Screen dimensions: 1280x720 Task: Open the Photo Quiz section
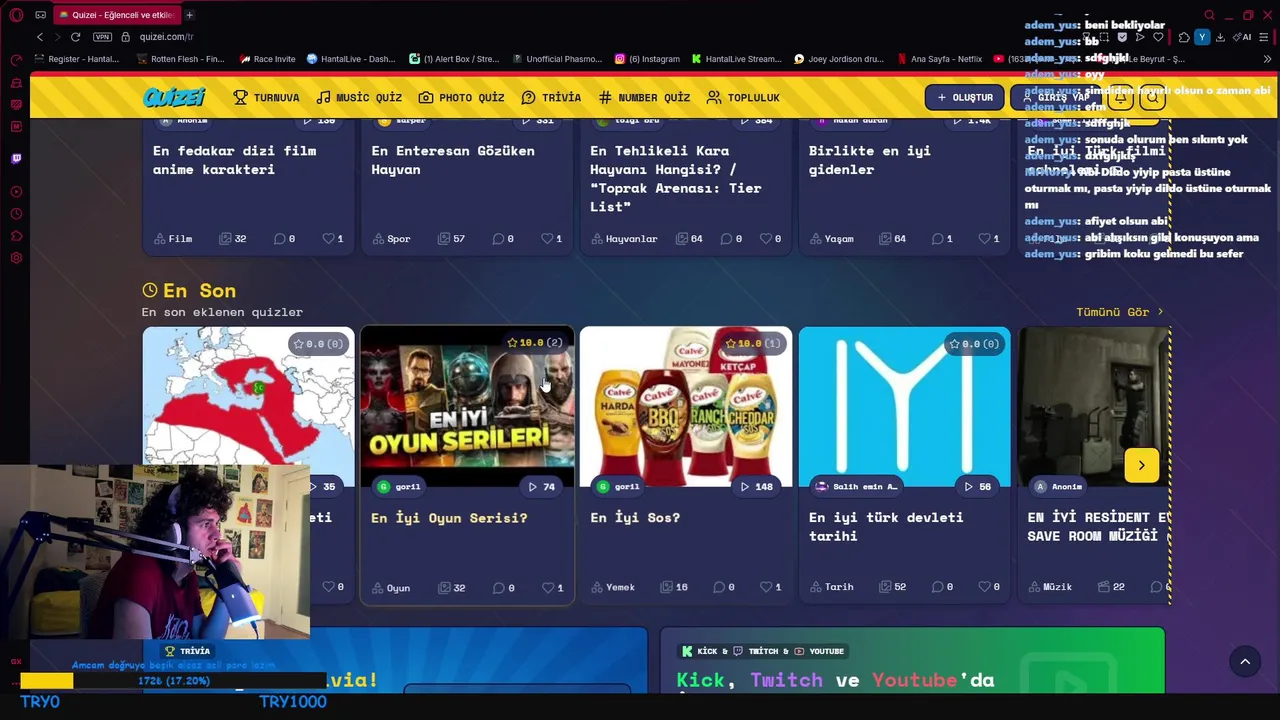click(461, 97)
